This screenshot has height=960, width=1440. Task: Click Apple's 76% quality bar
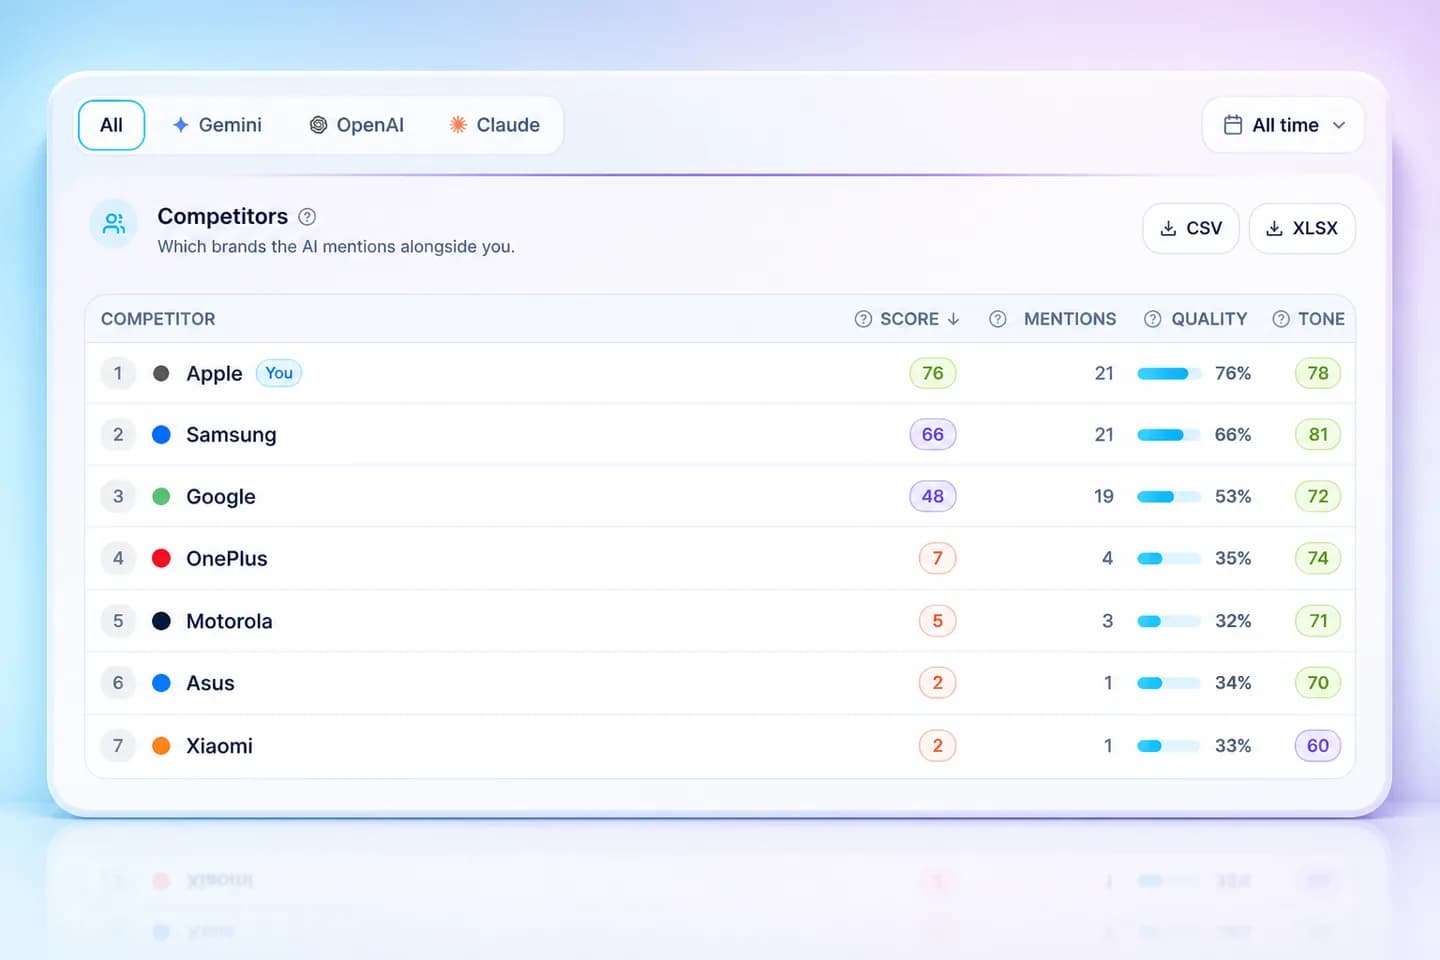(x=1169, y=374)
